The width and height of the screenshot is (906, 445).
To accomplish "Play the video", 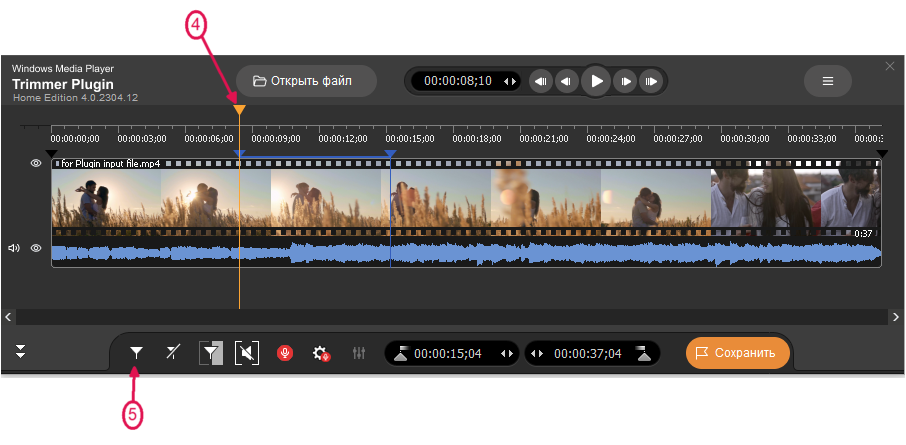I will pyautogui.click(x=596, y=81).
